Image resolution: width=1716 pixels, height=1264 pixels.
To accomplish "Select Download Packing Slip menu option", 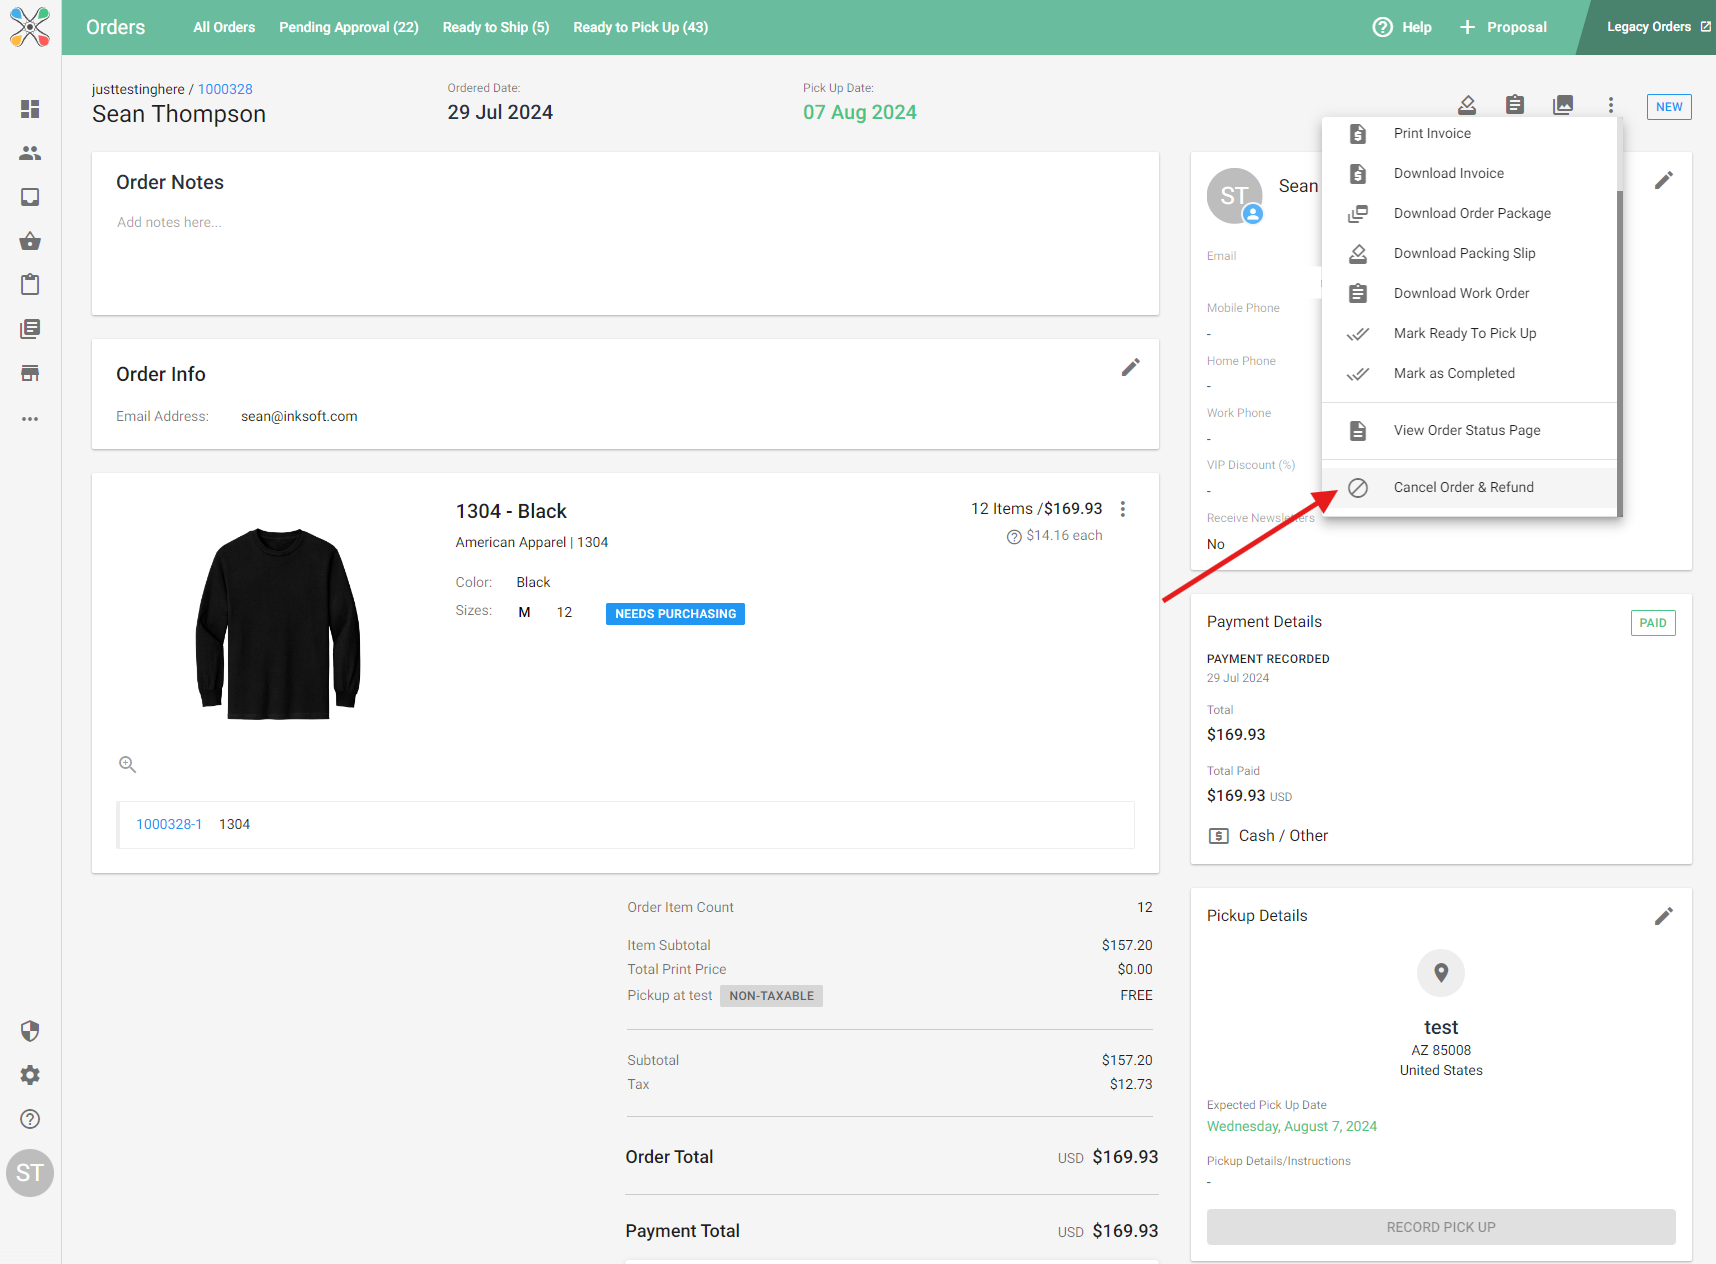I will (1464, 253).
